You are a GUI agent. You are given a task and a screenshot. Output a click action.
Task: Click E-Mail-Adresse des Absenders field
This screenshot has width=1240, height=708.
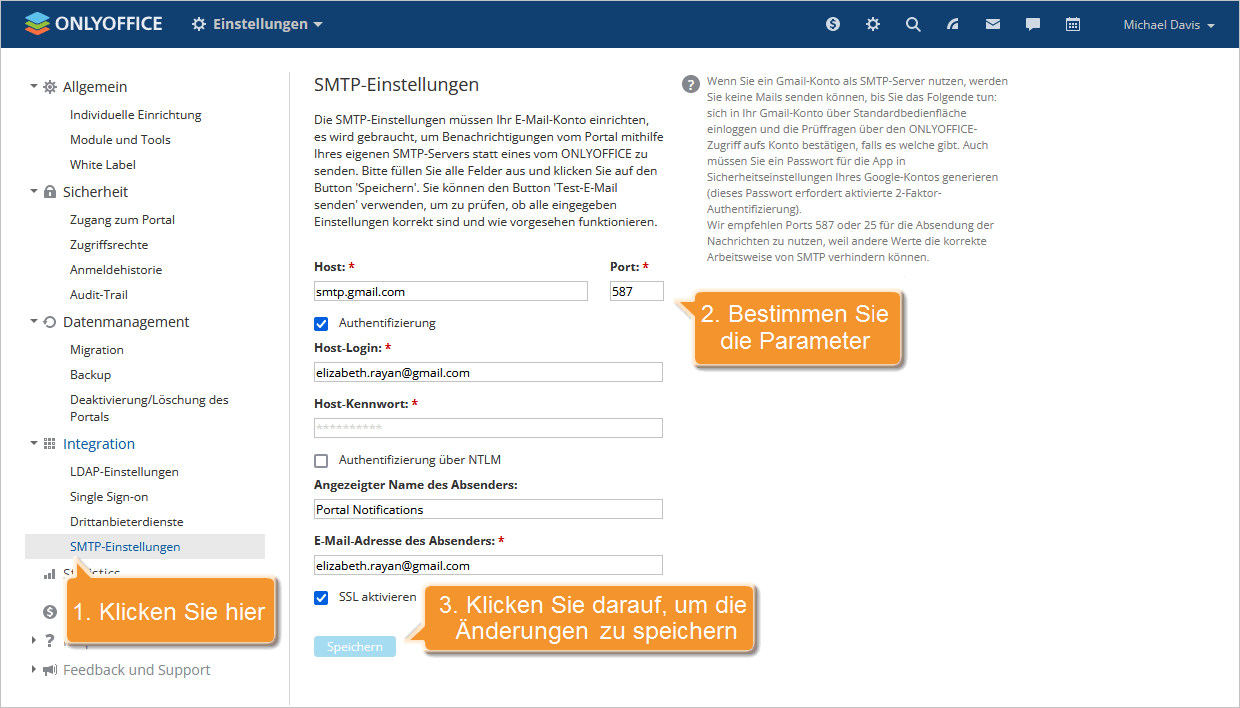pos(488,565)
